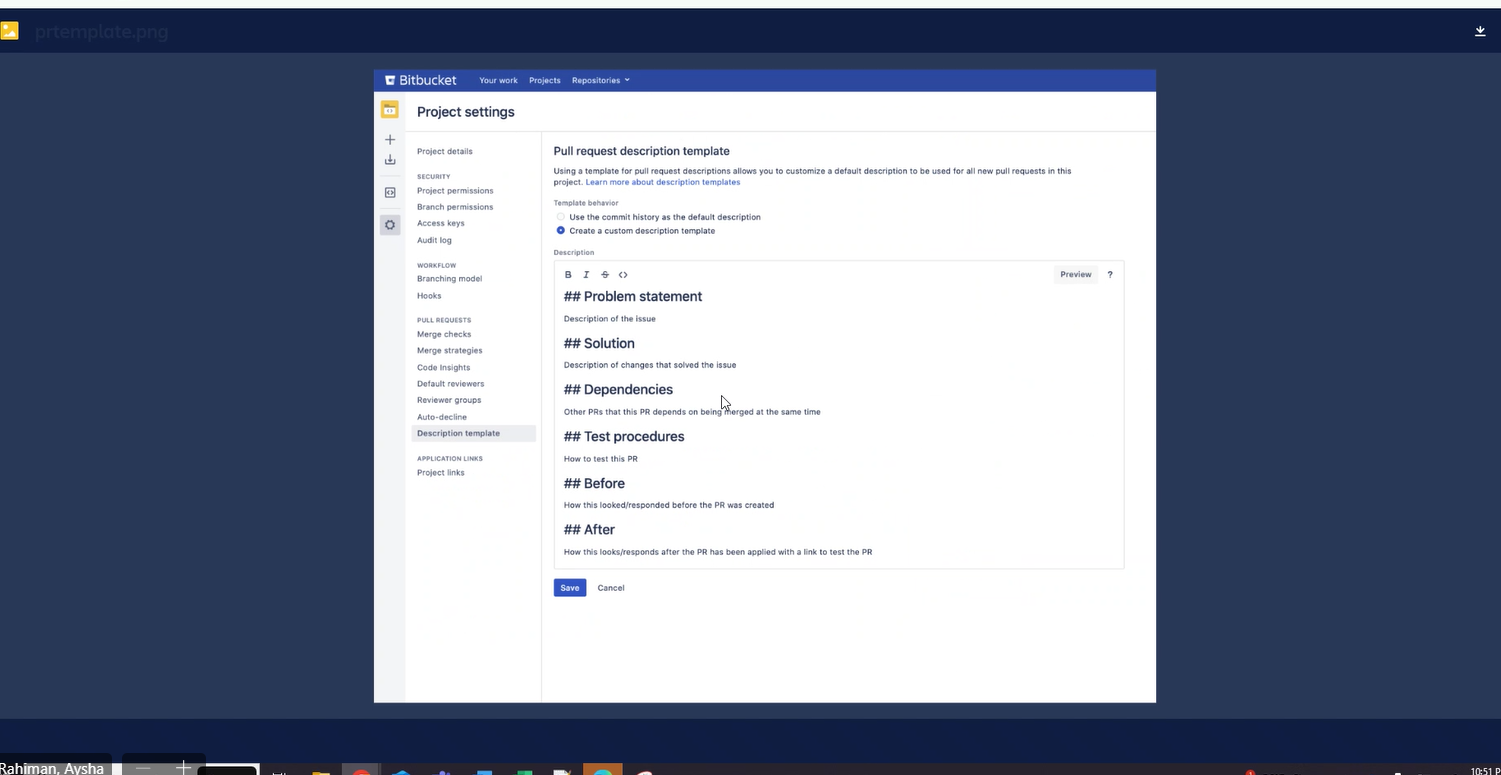
Task: Open Your work in the top navigation
Action: (x=498, y=80)
